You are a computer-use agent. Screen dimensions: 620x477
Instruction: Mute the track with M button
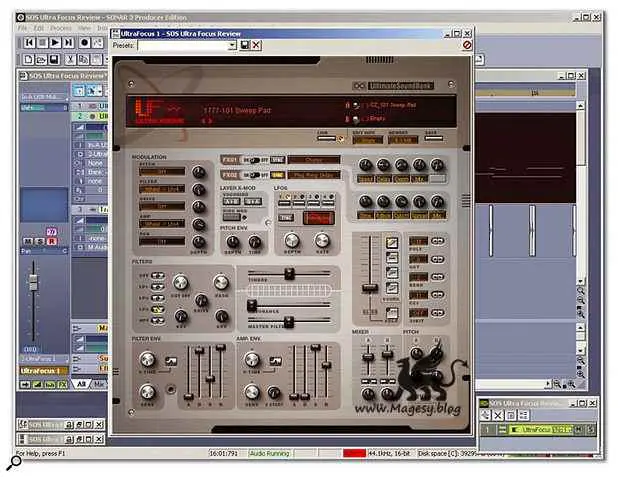coord(28,241)
